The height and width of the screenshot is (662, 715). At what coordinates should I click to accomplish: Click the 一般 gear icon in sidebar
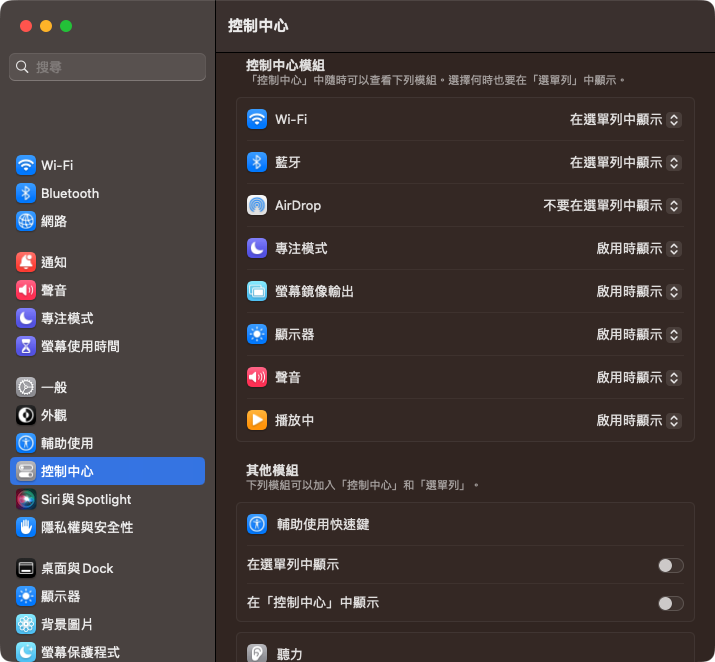coord(26,387)
